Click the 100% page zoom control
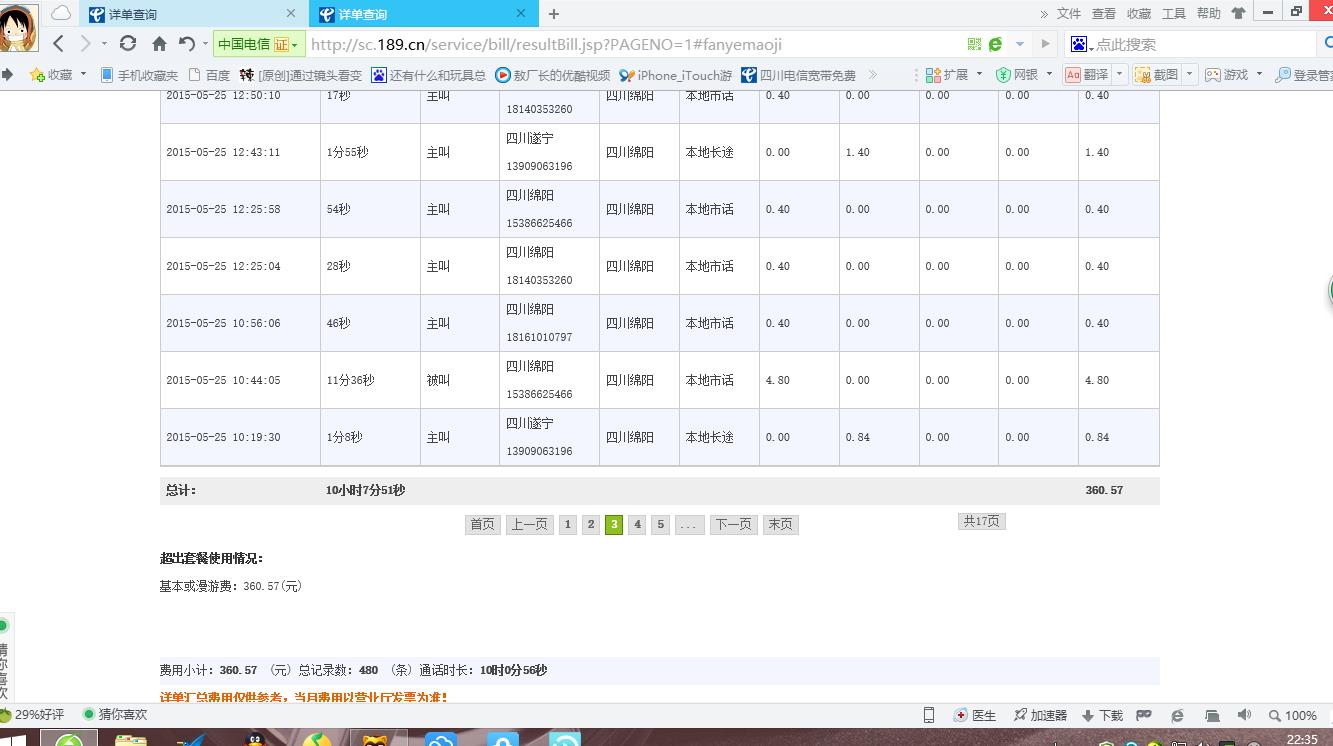Screen dimensions: 1333x746 coord(1293,715)
